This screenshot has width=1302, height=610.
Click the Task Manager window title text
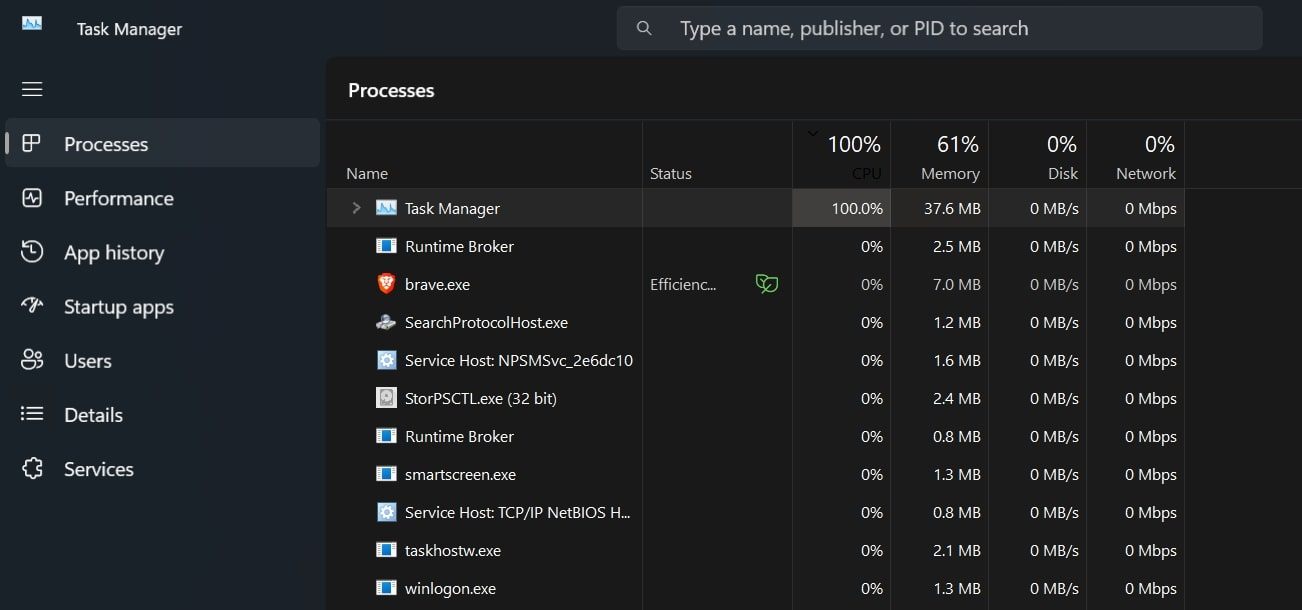click(129, 29)
